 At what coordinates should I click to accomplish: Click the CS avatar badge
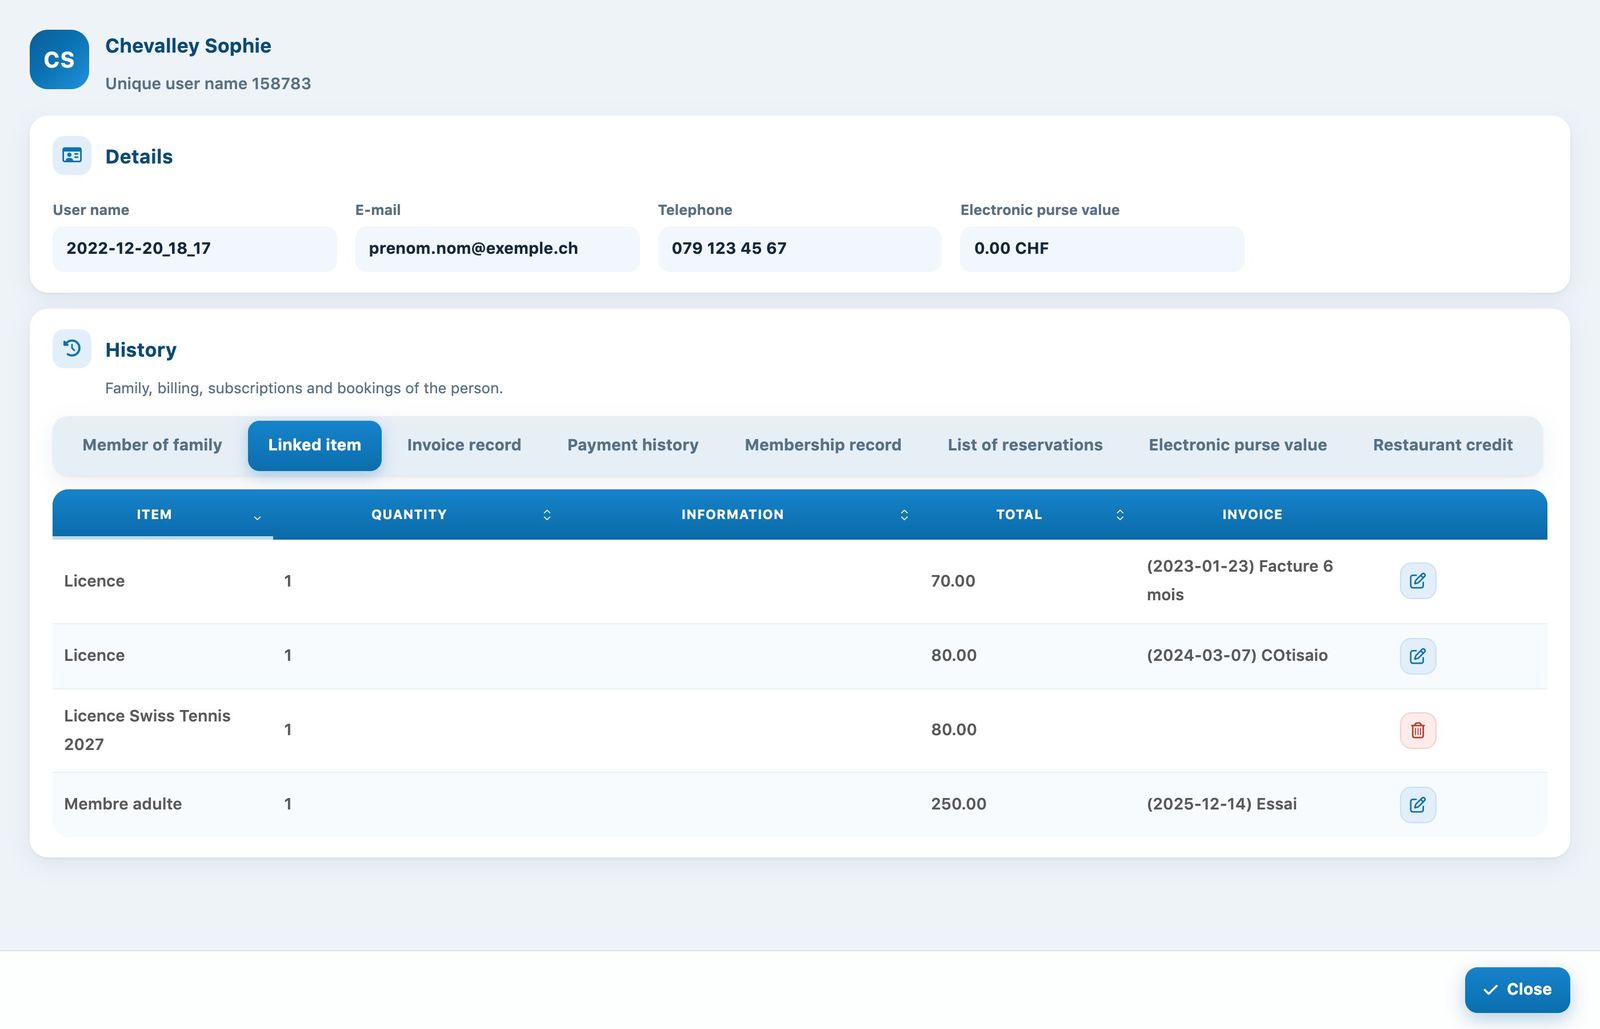[59, 60]
